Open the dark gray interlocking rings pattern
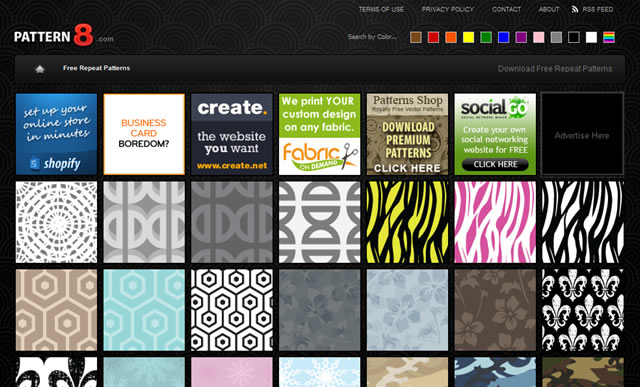The height and width of the screenshot is (387, 640). coord(232,222)
